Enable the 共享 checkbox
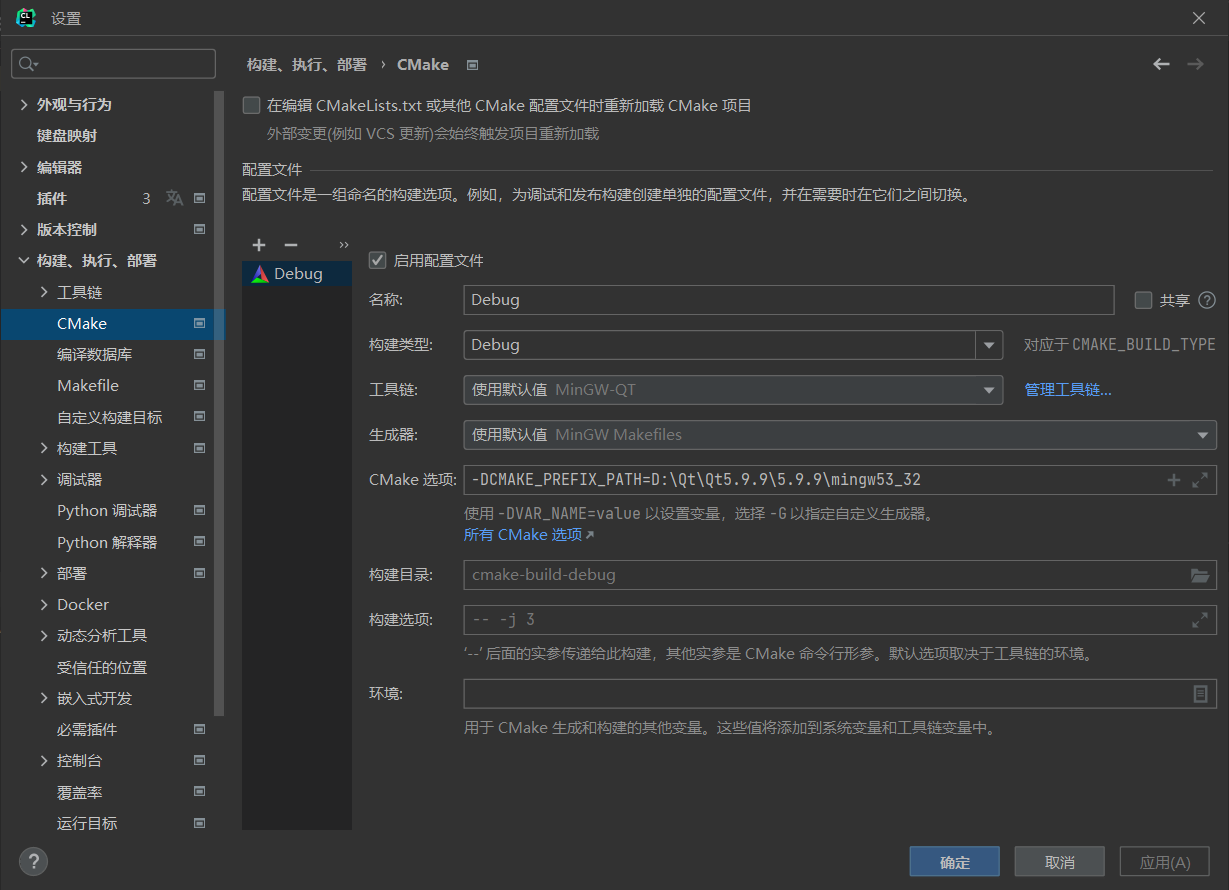This screenshot has height=890, width=1229. [x=1143, y=300]
